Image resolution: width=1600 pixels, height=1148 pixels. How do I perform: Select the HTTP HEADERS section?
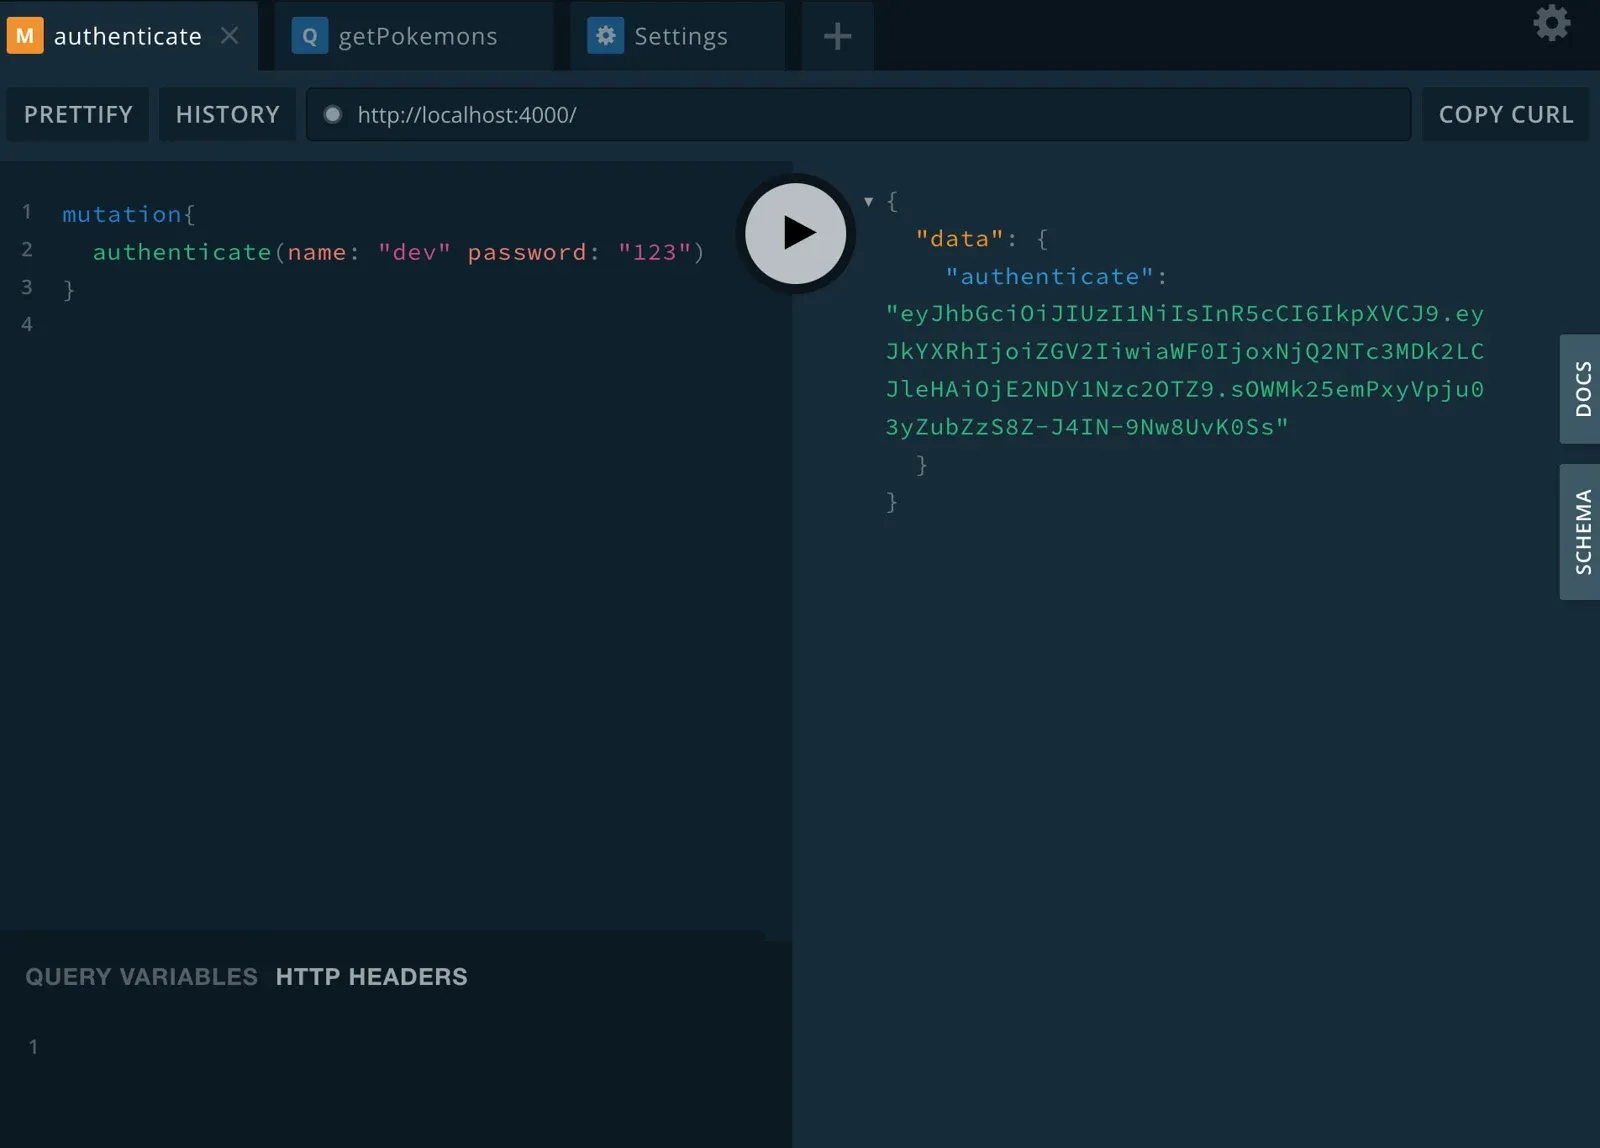(x=371, y=976)
